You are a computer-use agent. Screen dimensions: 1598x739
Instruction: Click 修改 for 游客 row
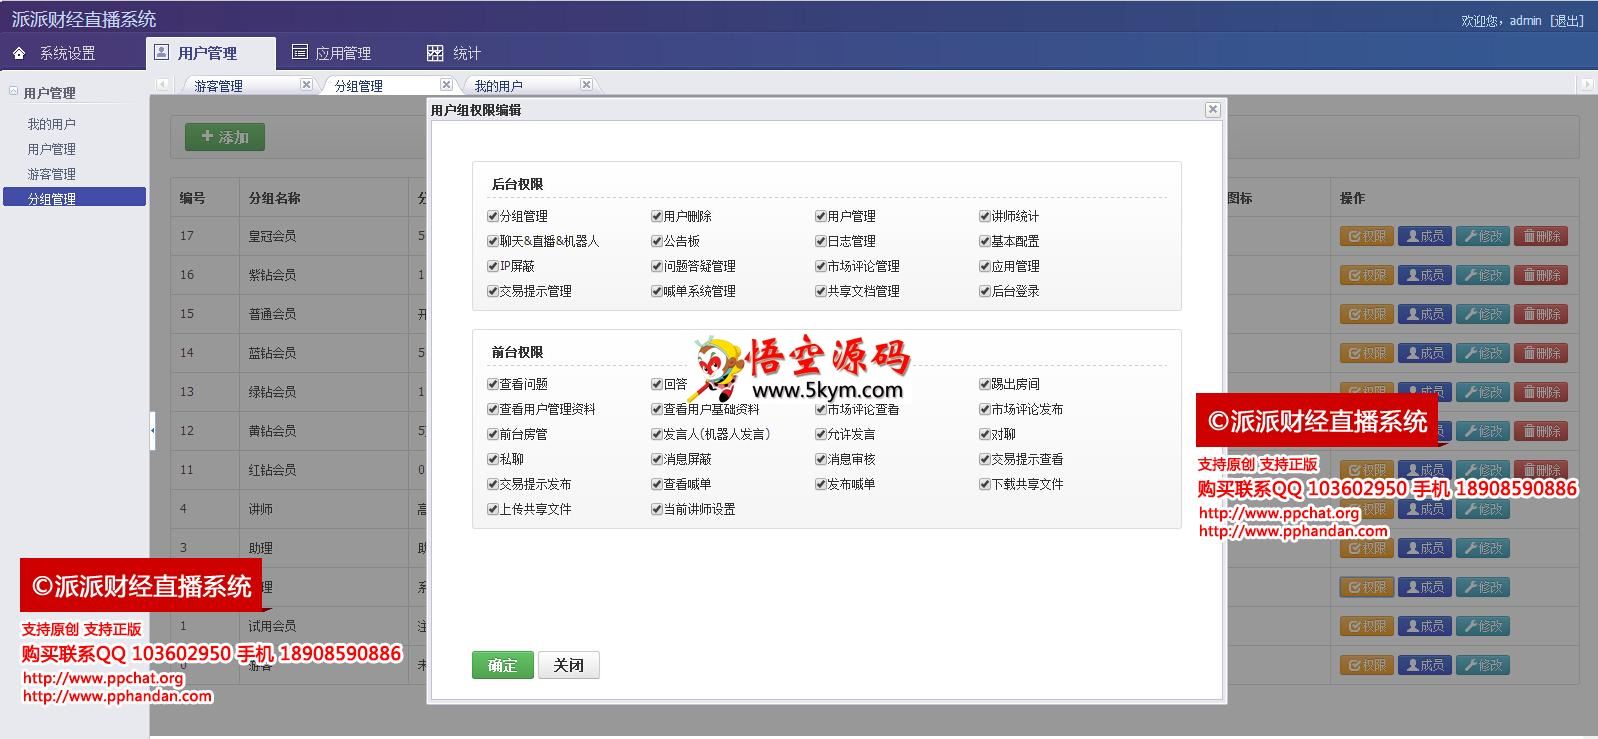click(1482, 665)
